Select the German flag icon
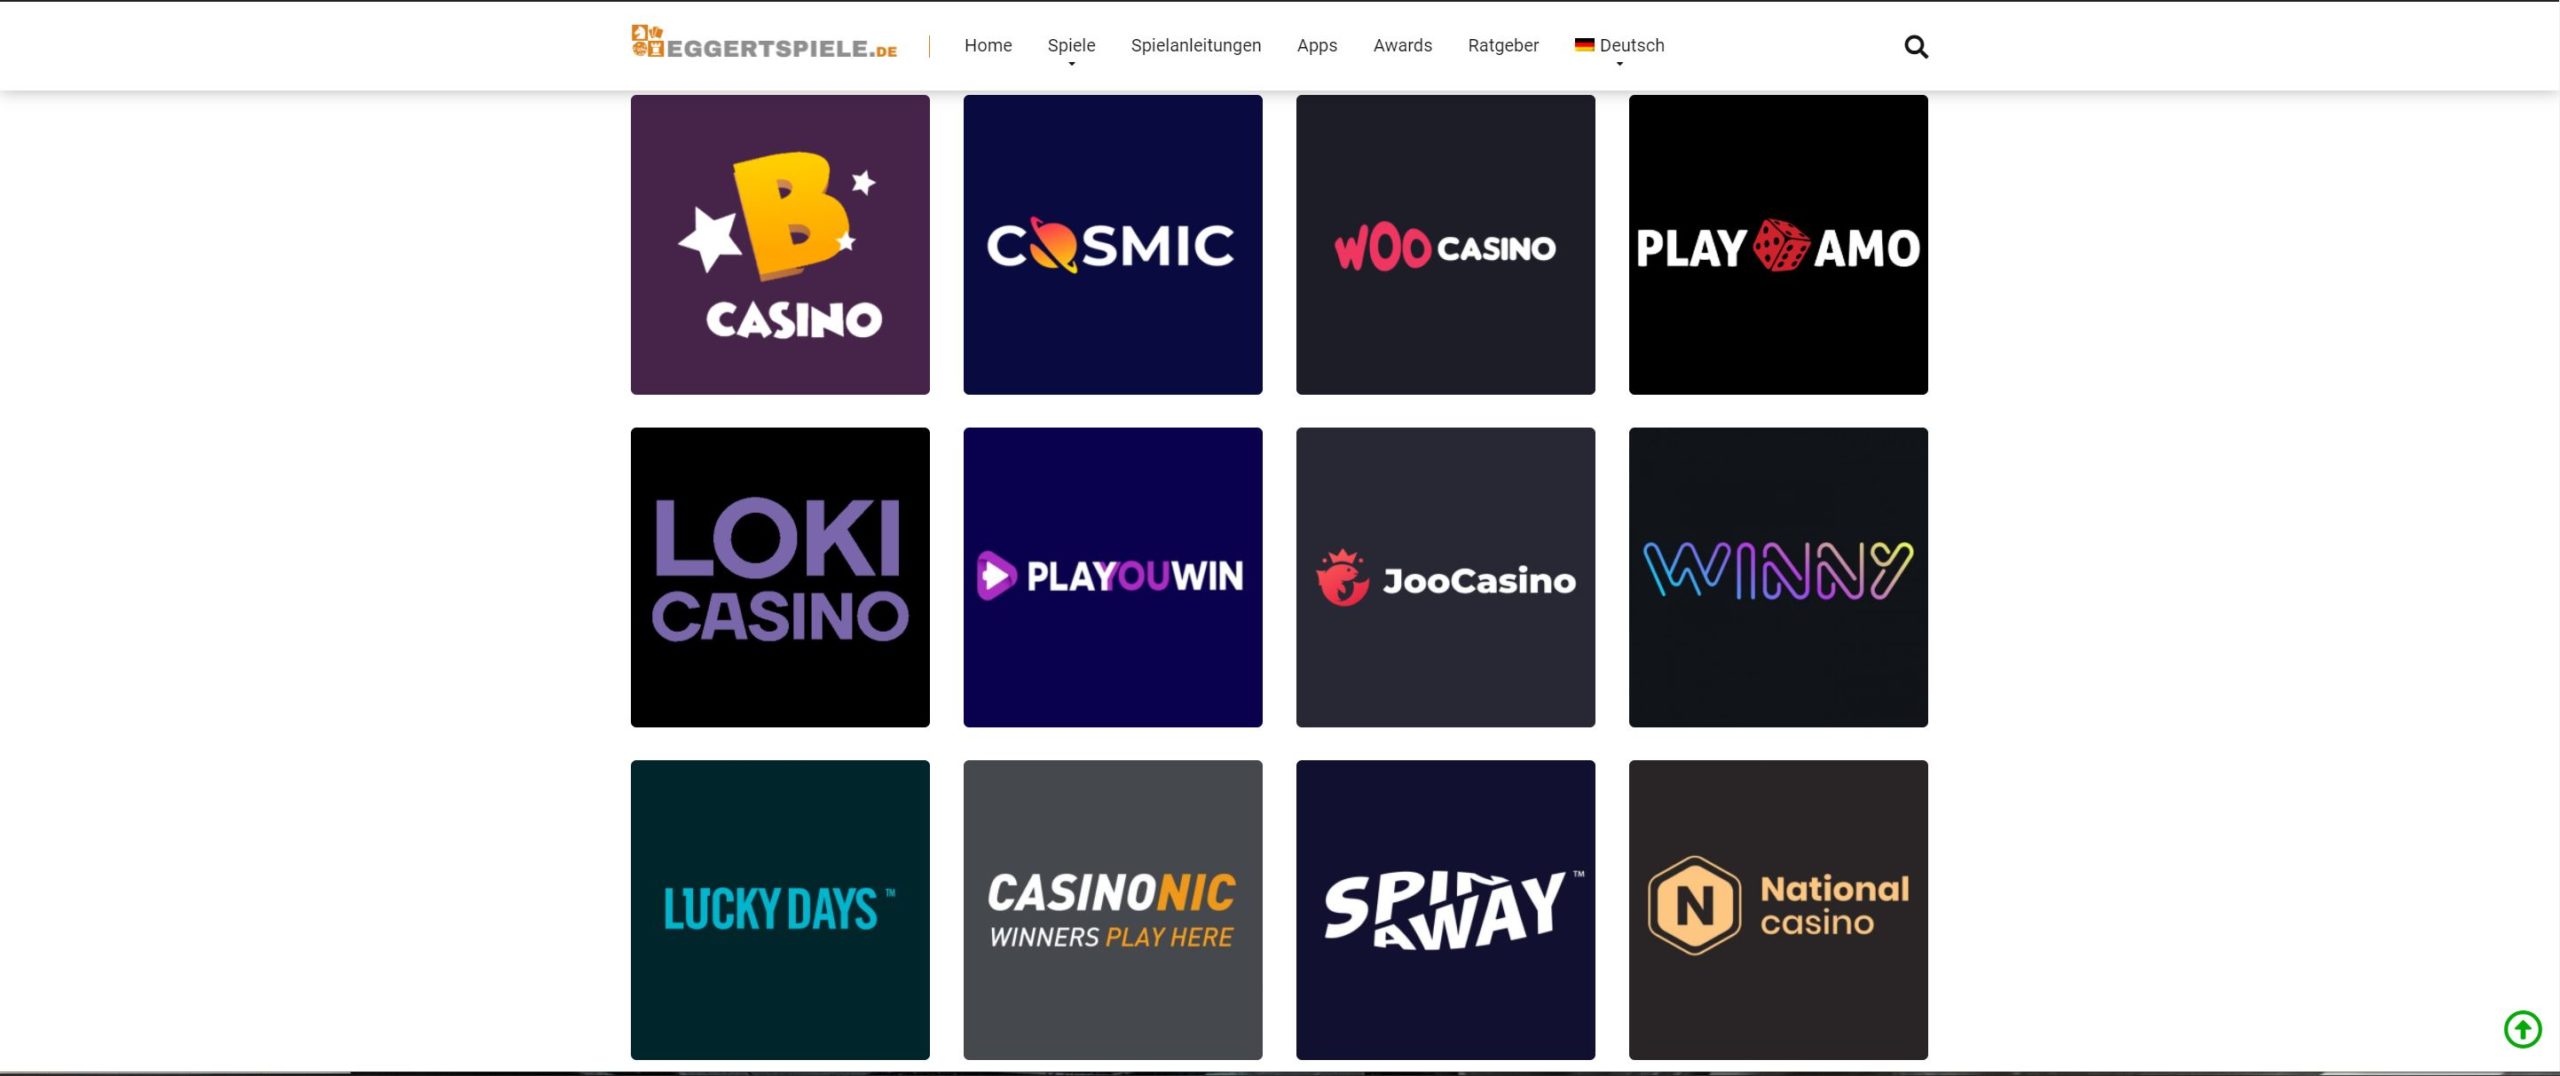This screenshot has width=2560, height=1076. [1584, 44]
